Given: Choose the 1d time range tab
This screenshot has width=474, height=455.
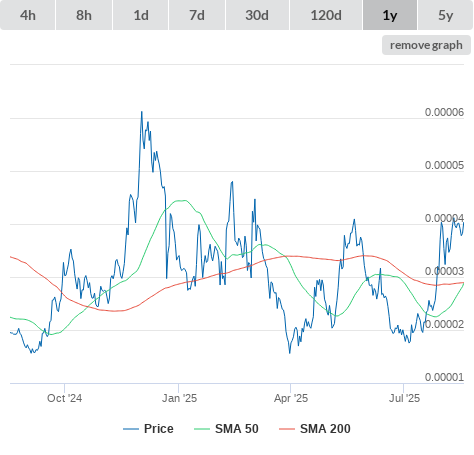Looking at the screenshot, I should click(141, 15).
